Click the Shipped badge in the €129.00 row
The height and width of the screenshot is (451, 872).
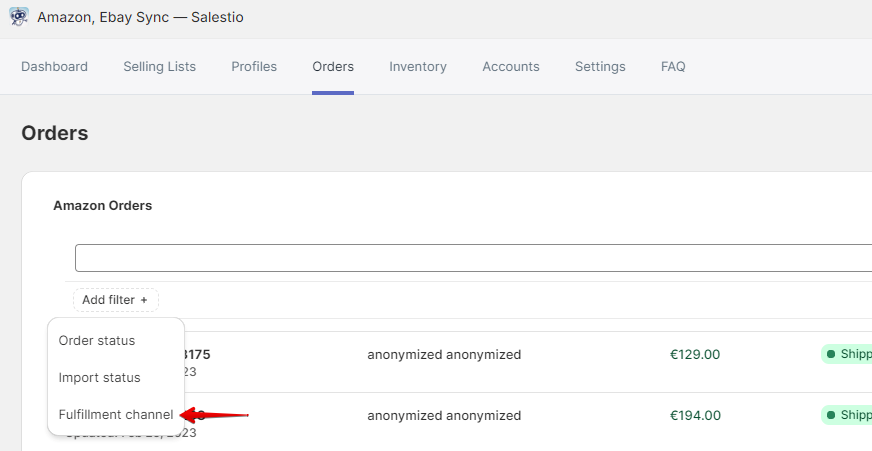(846, 354)
